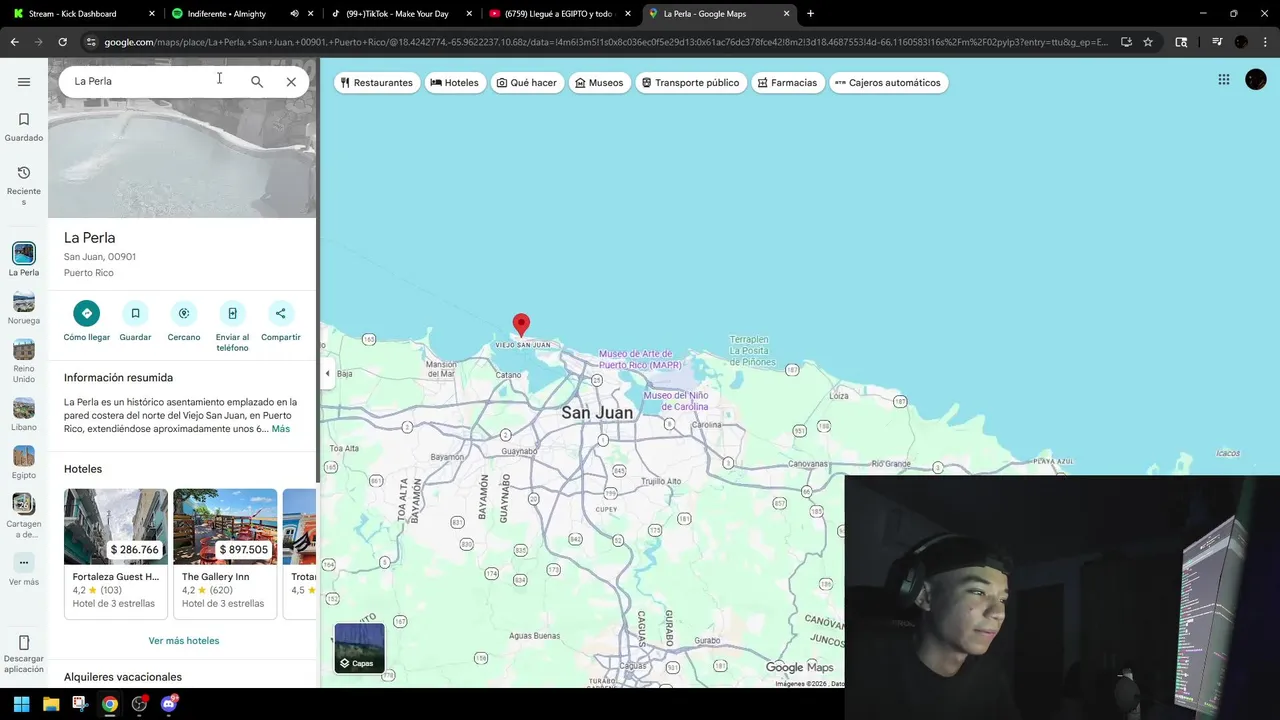The width and height of the screenshot is (1280, 720).
Task: Filter by Transporte público chip
Action: (690, 83)
